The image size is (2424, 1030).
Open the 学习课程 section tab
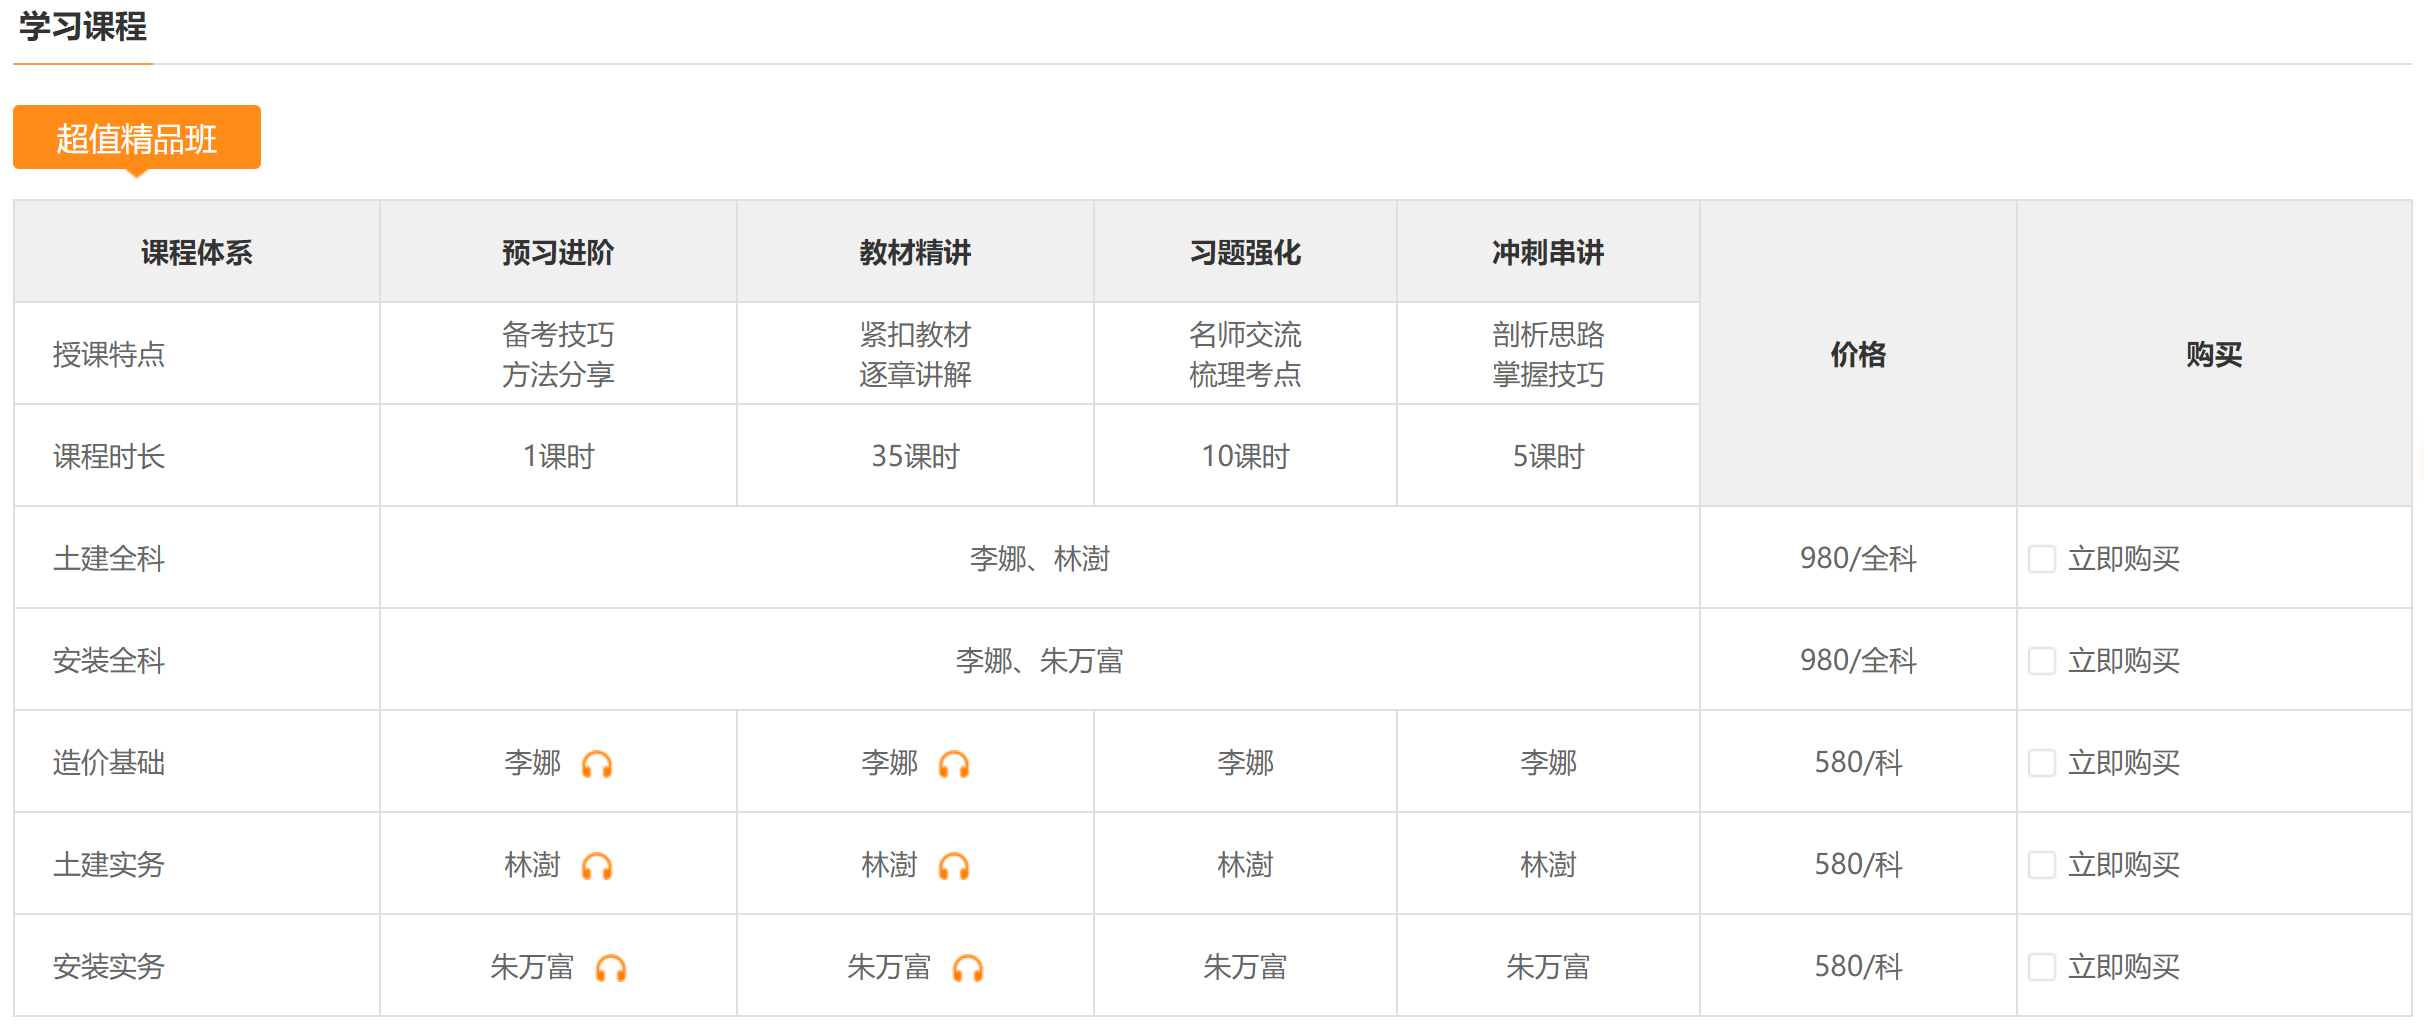(83, 27)
